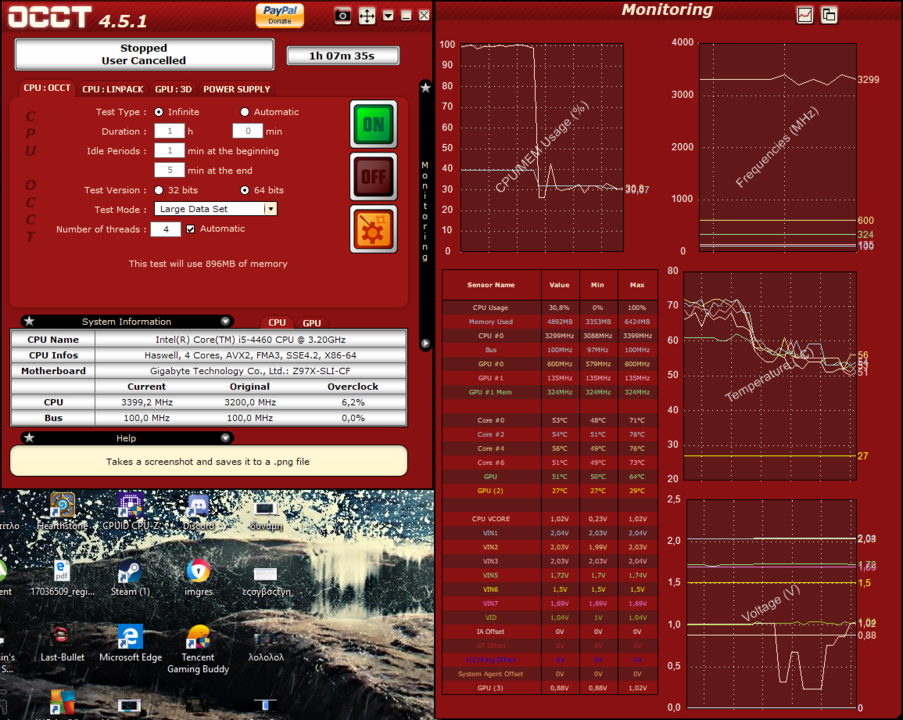This screenshot has height=720, width=903.
Task: Click the move window cross-arrows icon
Action: pos(367,16)
